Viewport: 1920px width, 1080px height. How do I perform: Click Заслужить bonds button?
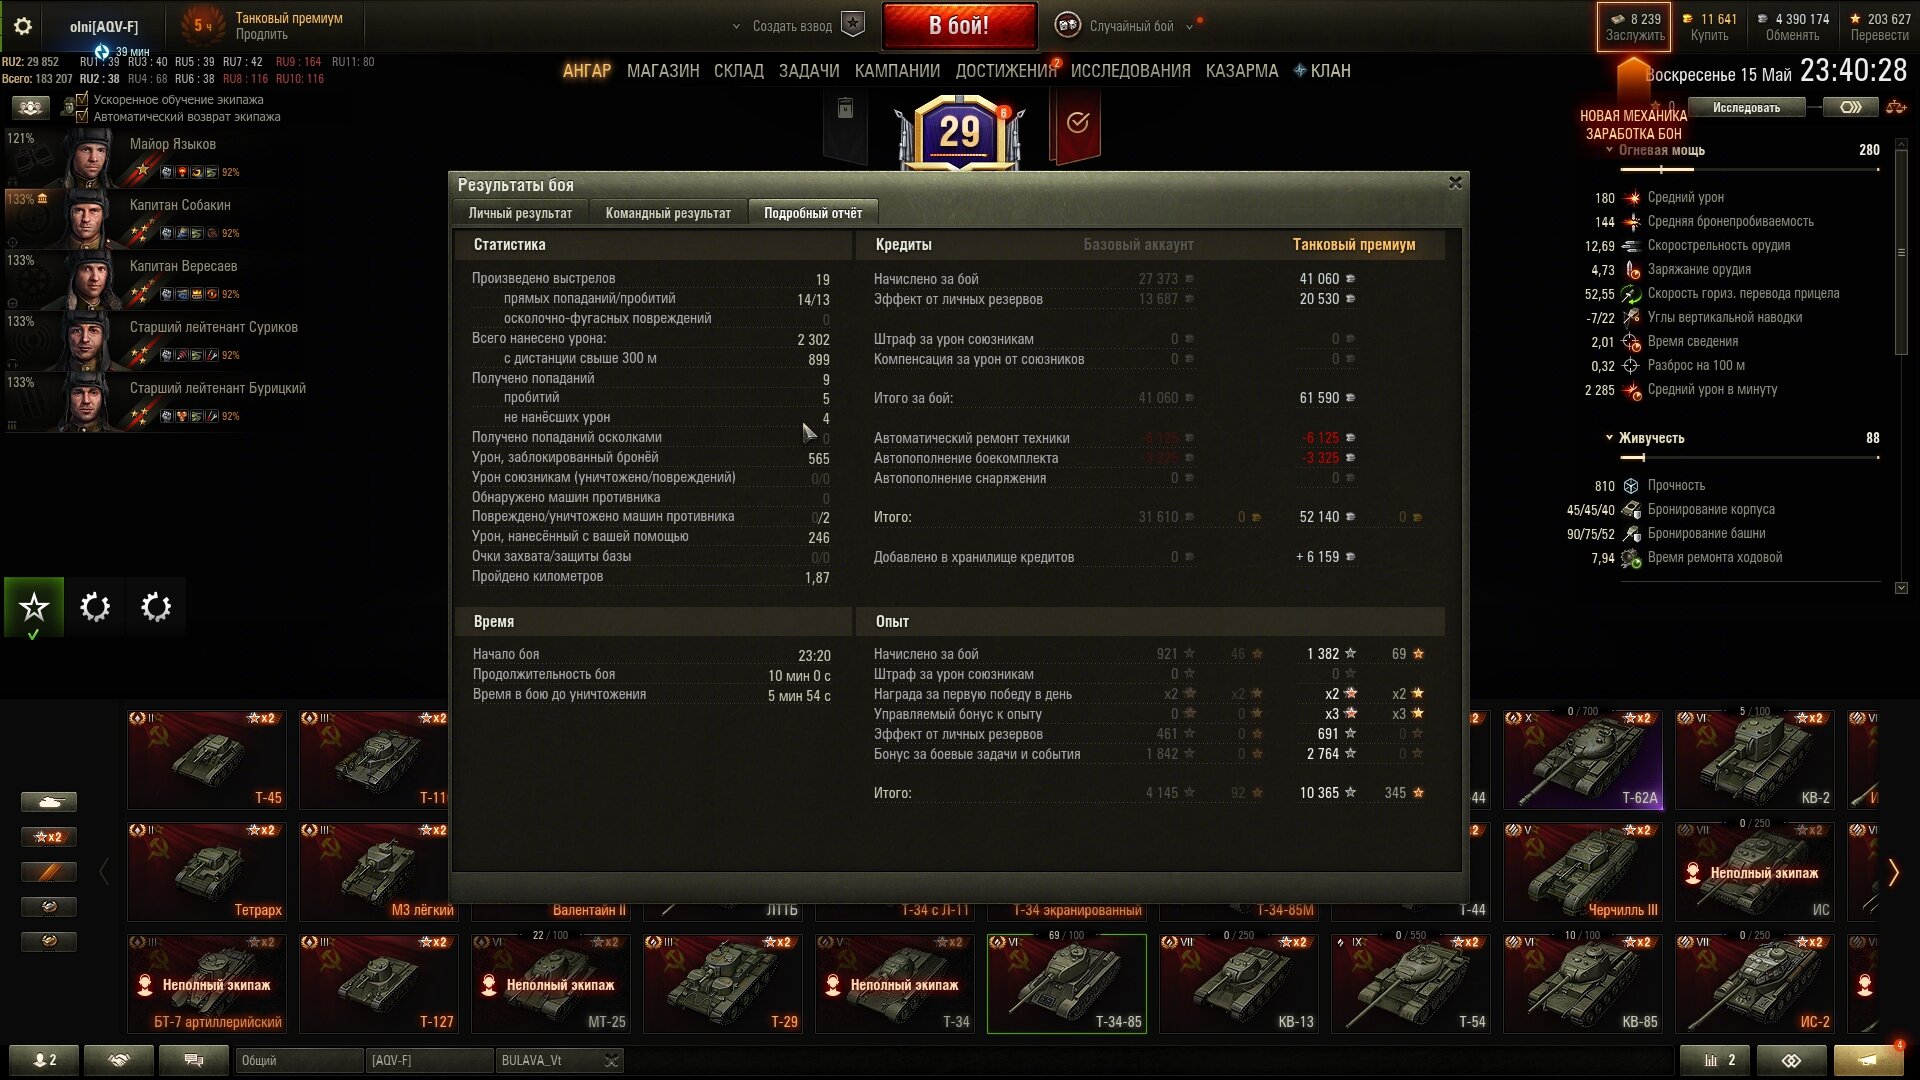(x=1635, y=27)
